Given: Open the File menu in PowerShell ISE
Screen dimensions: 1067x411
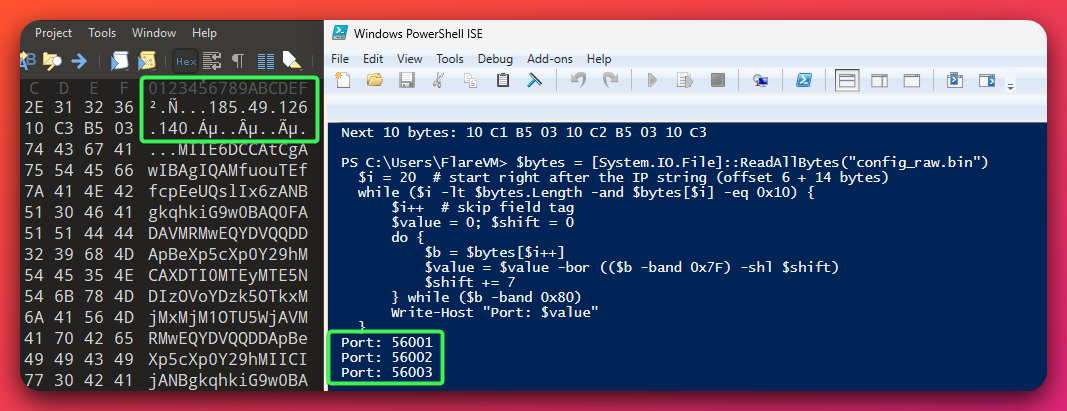Looking at the screenshot, I should [340, 59].
